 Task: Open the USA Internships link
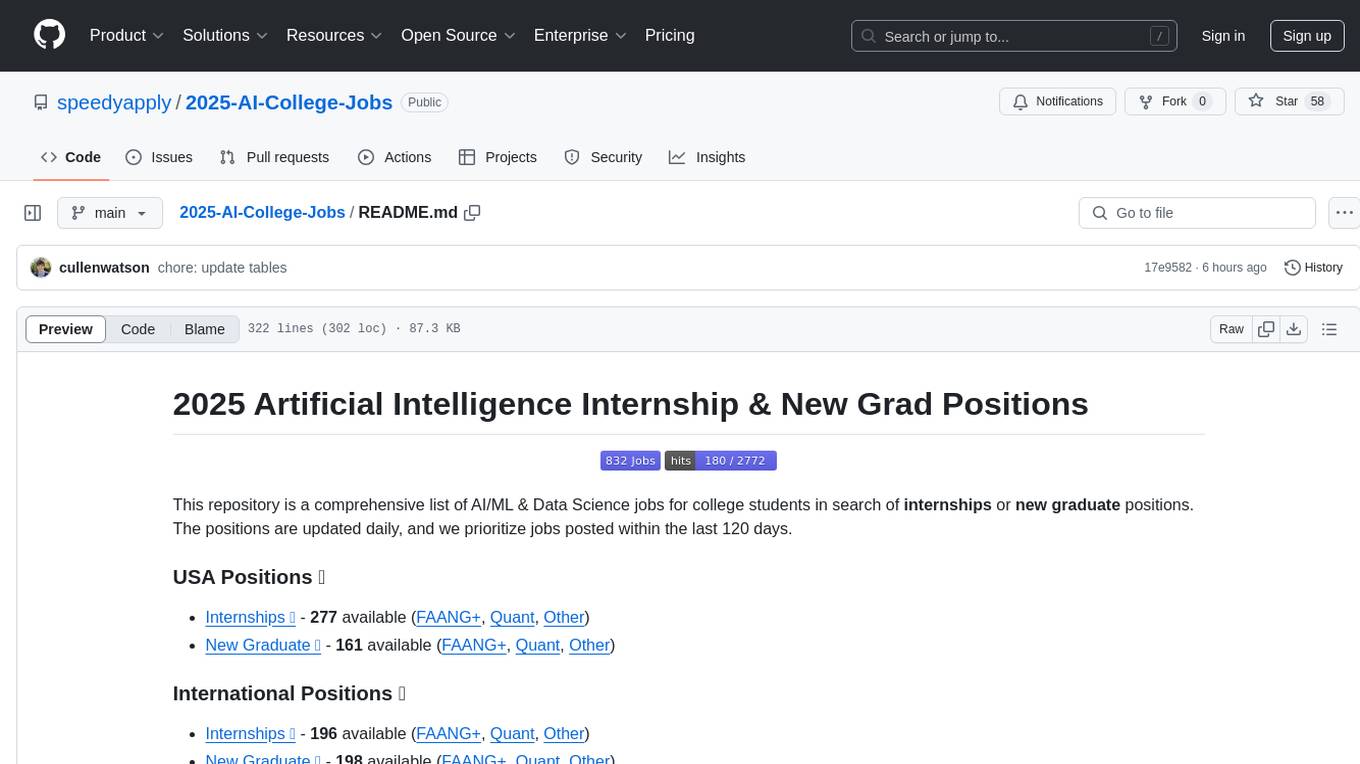pyautogui.click(x=250, y=617)
